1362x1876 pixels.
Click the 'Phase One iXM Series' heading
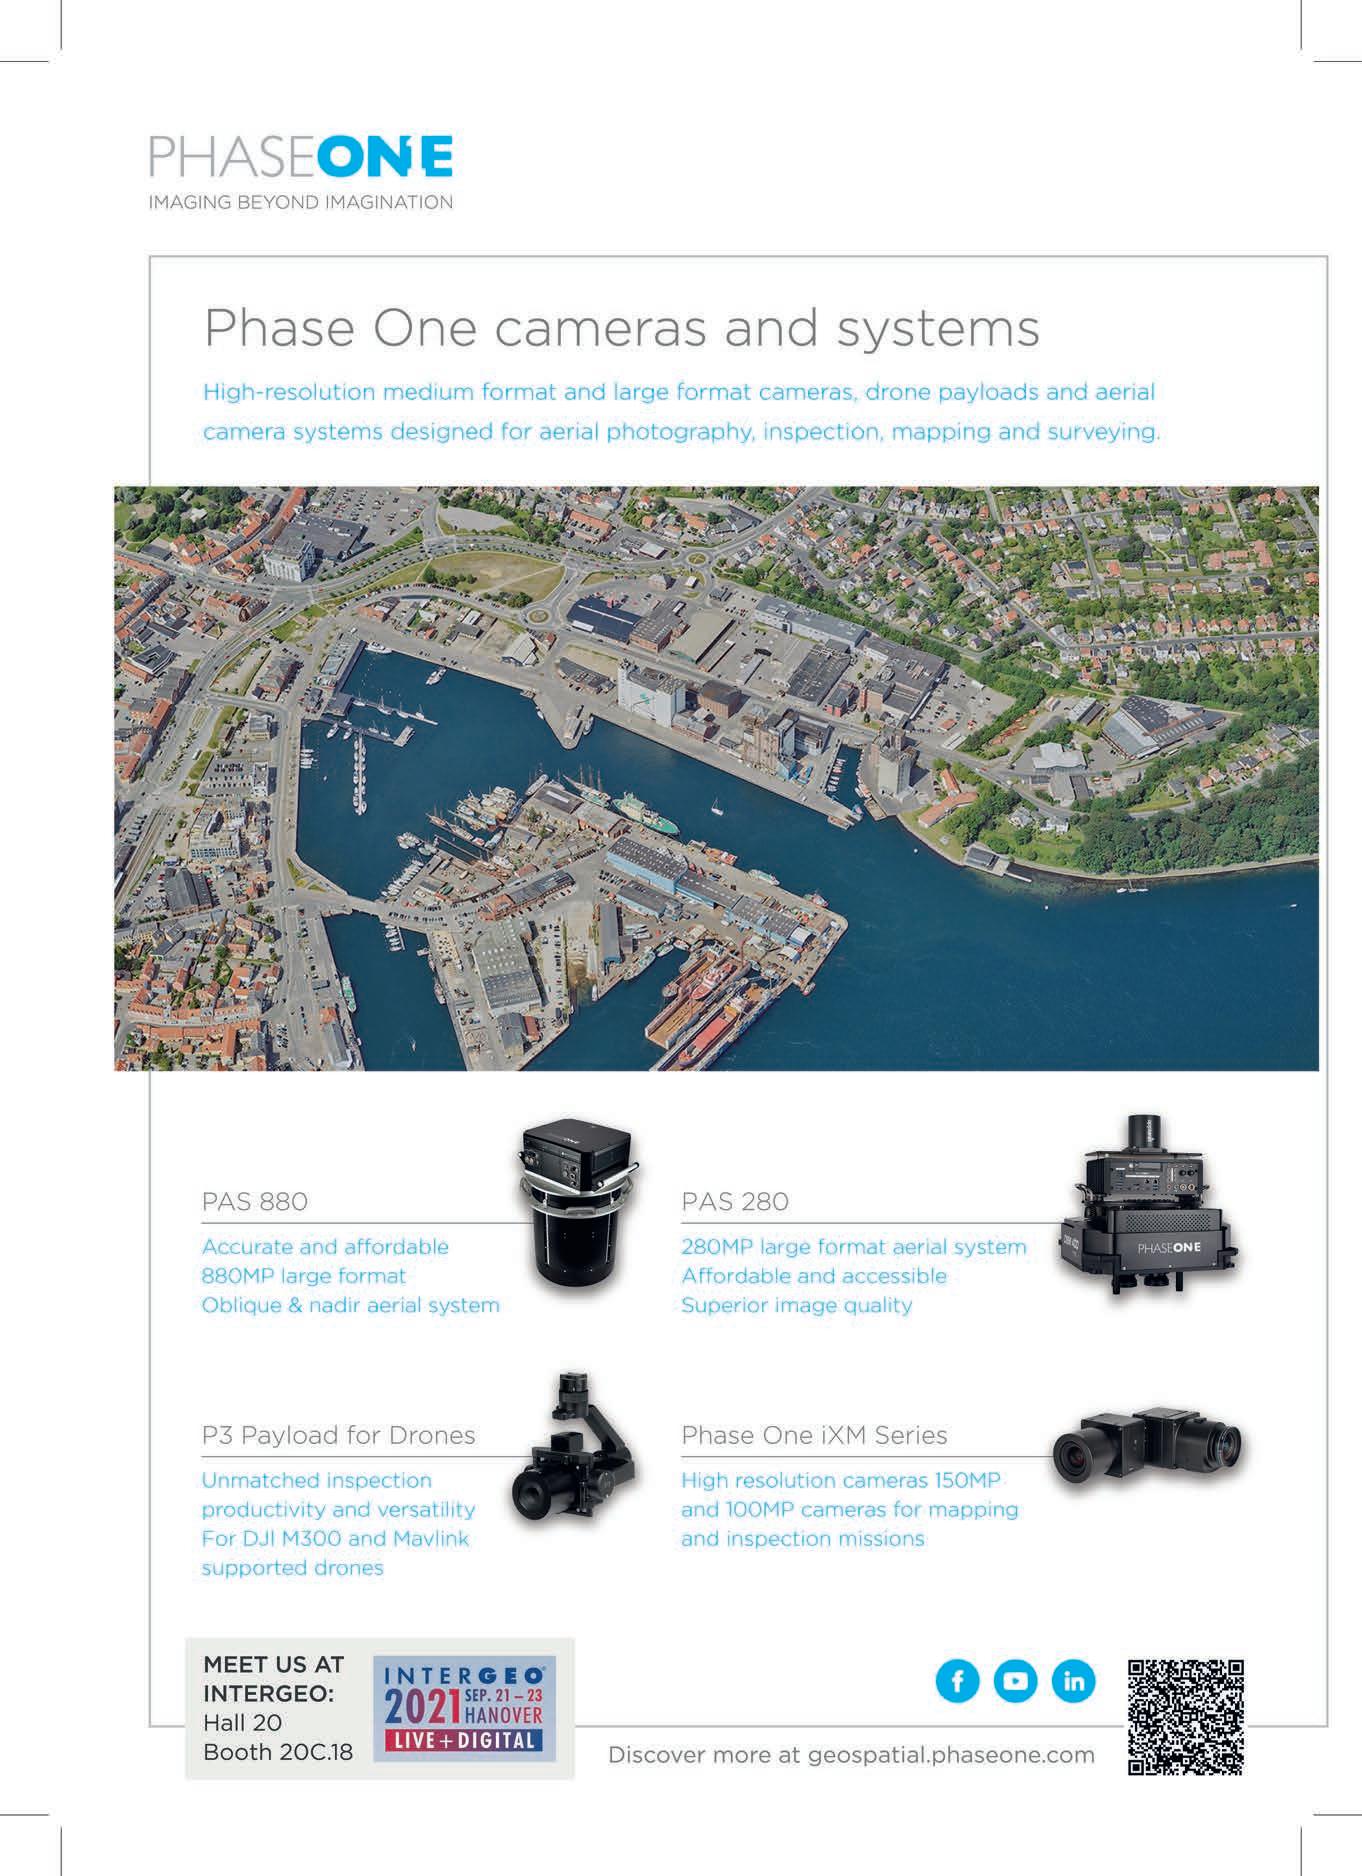(814, 1435)
